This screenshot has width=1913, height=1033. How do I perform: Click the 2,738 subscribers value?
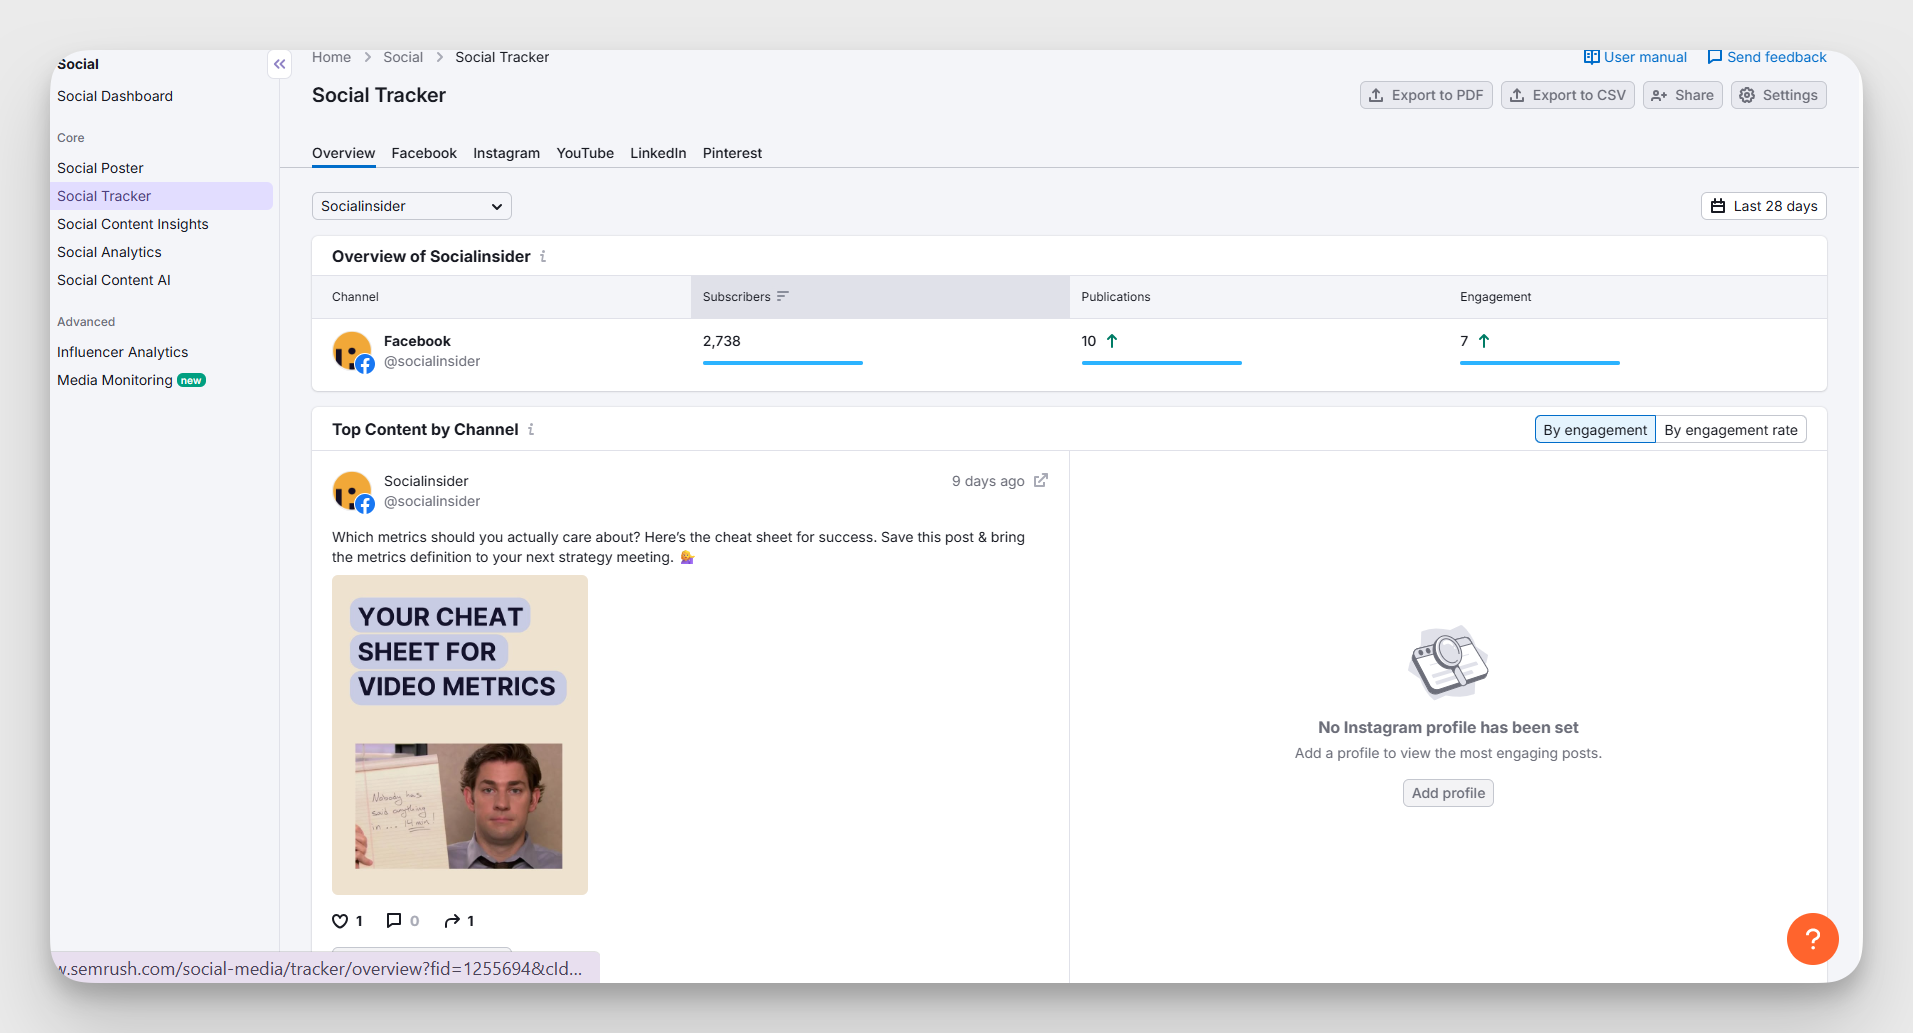click(722, 341)
